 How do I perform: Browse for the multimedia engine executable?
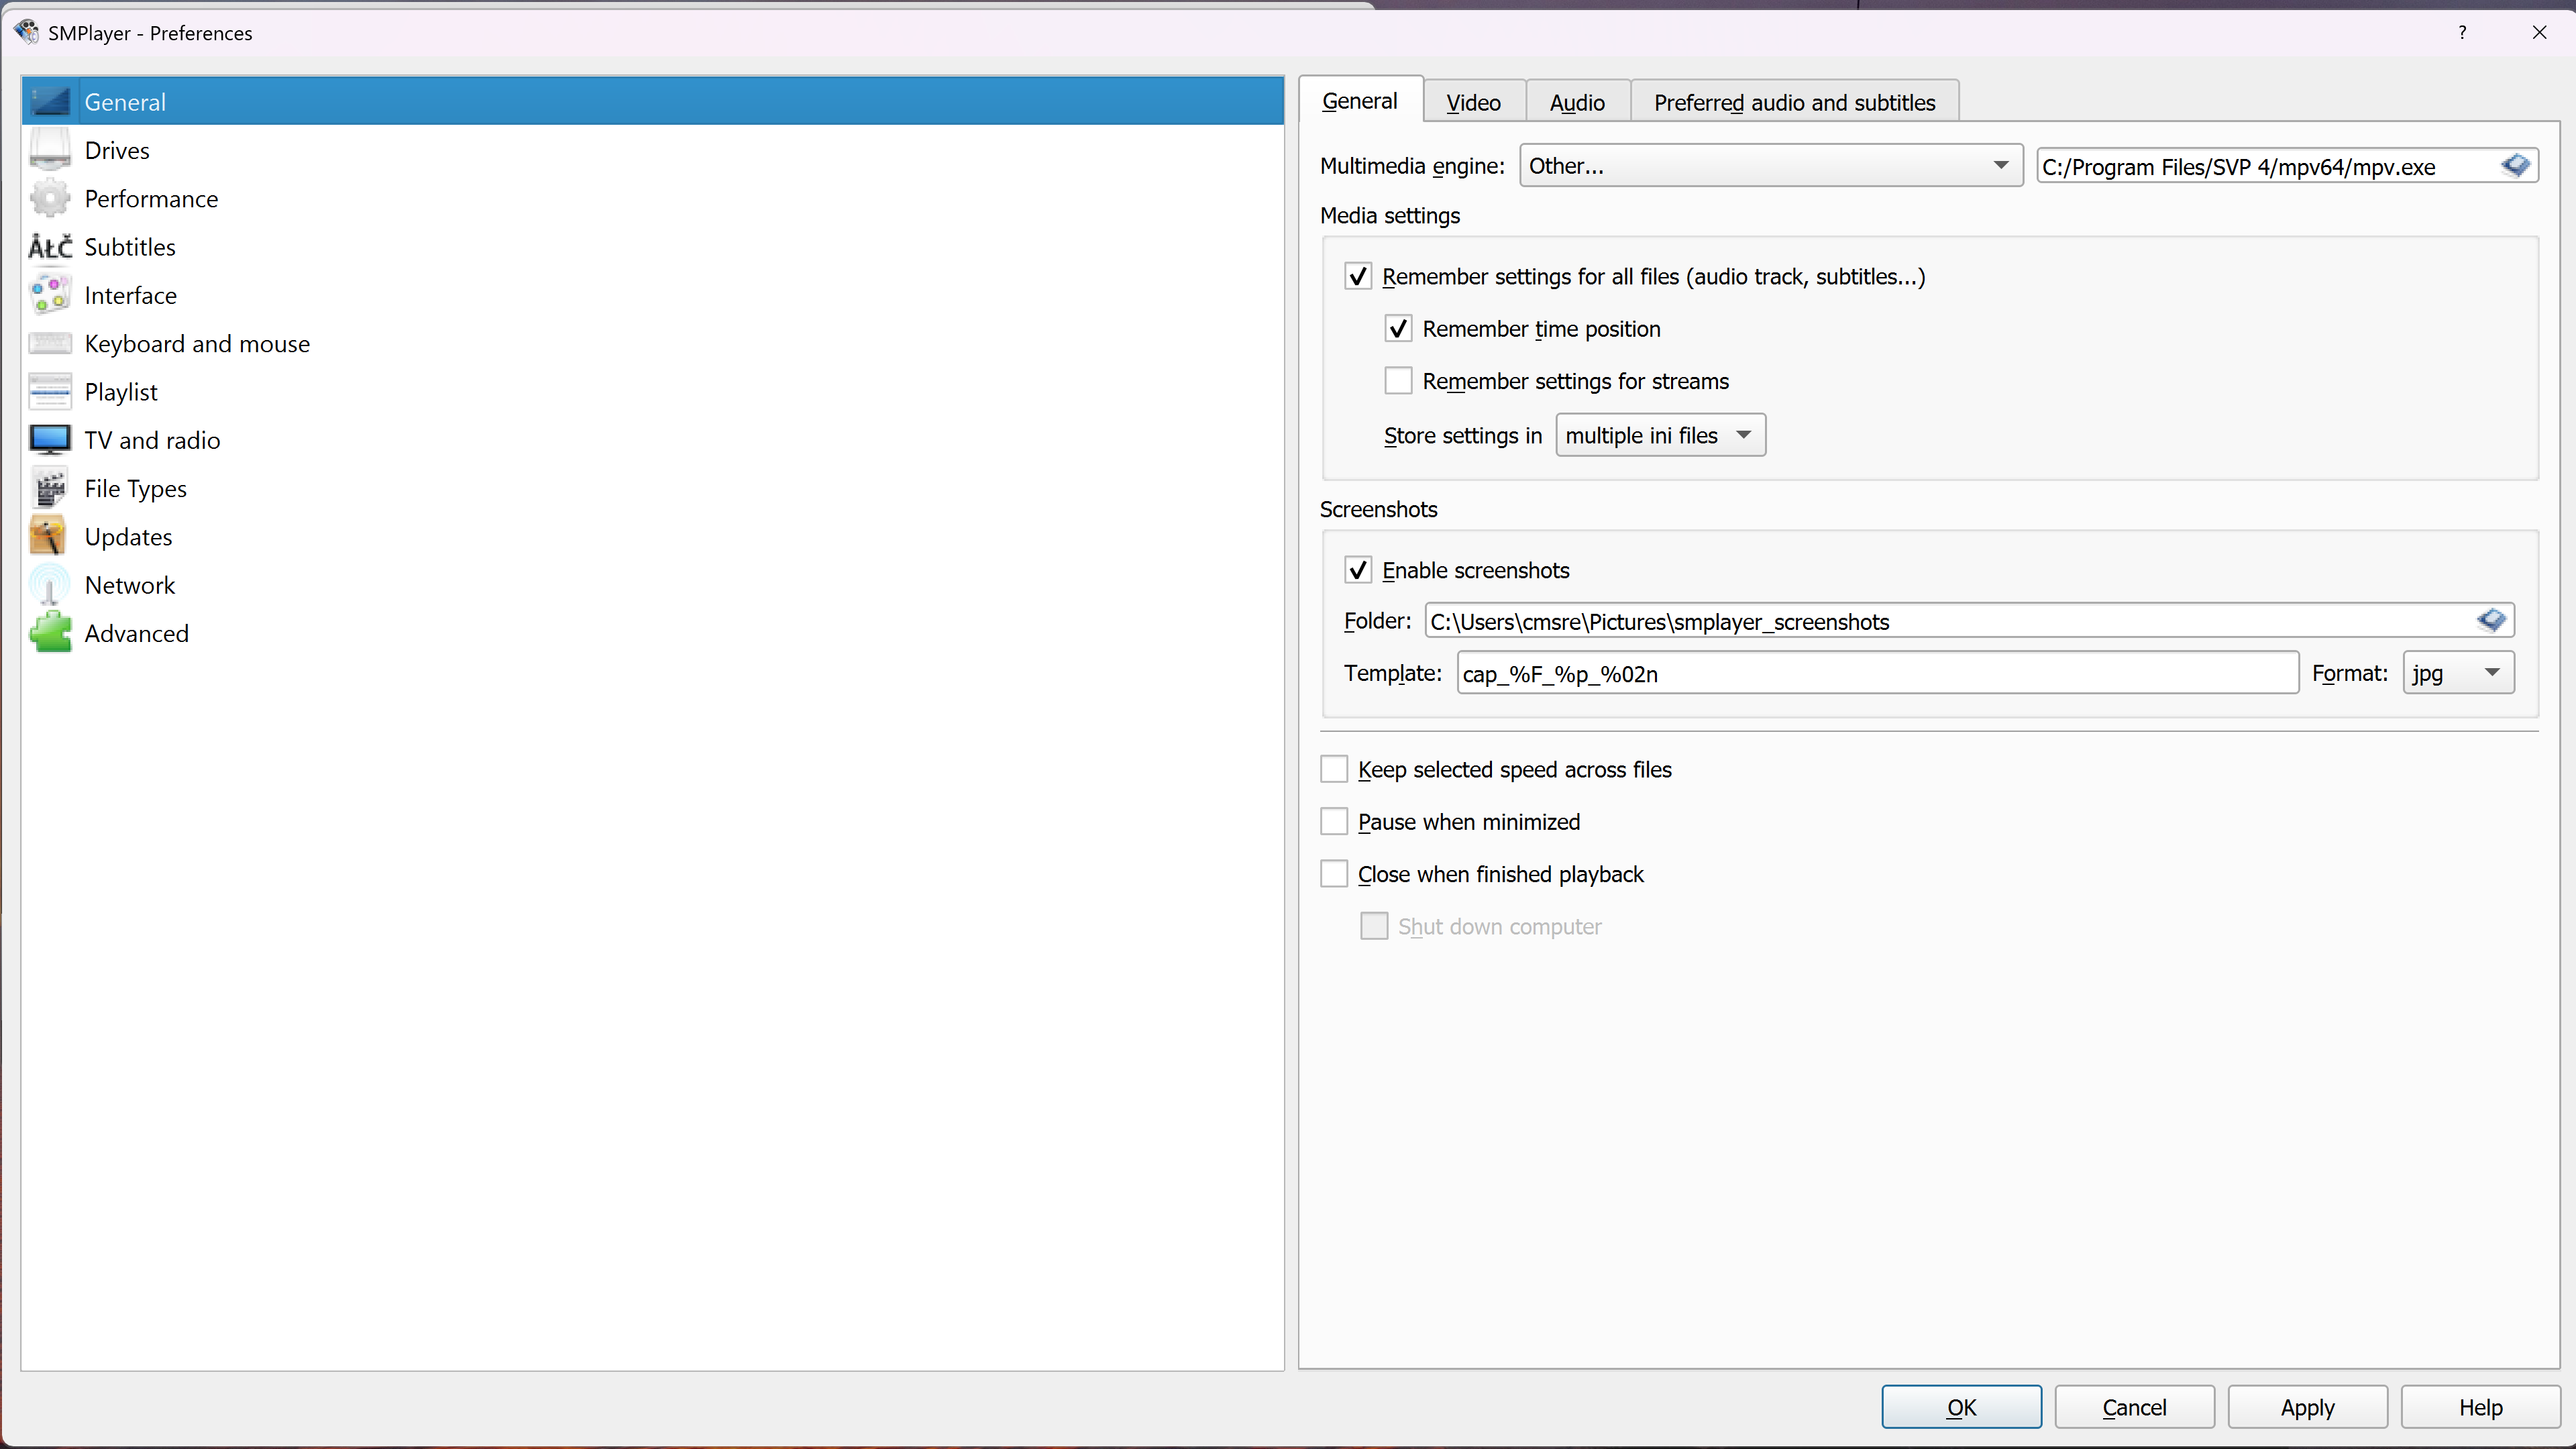pos(2515,166)
